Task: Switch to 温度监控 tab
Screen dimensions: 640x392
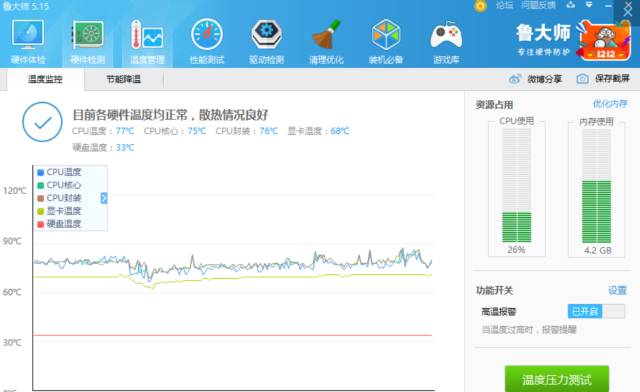Action: pyautogui.click(x=45, y=79)
